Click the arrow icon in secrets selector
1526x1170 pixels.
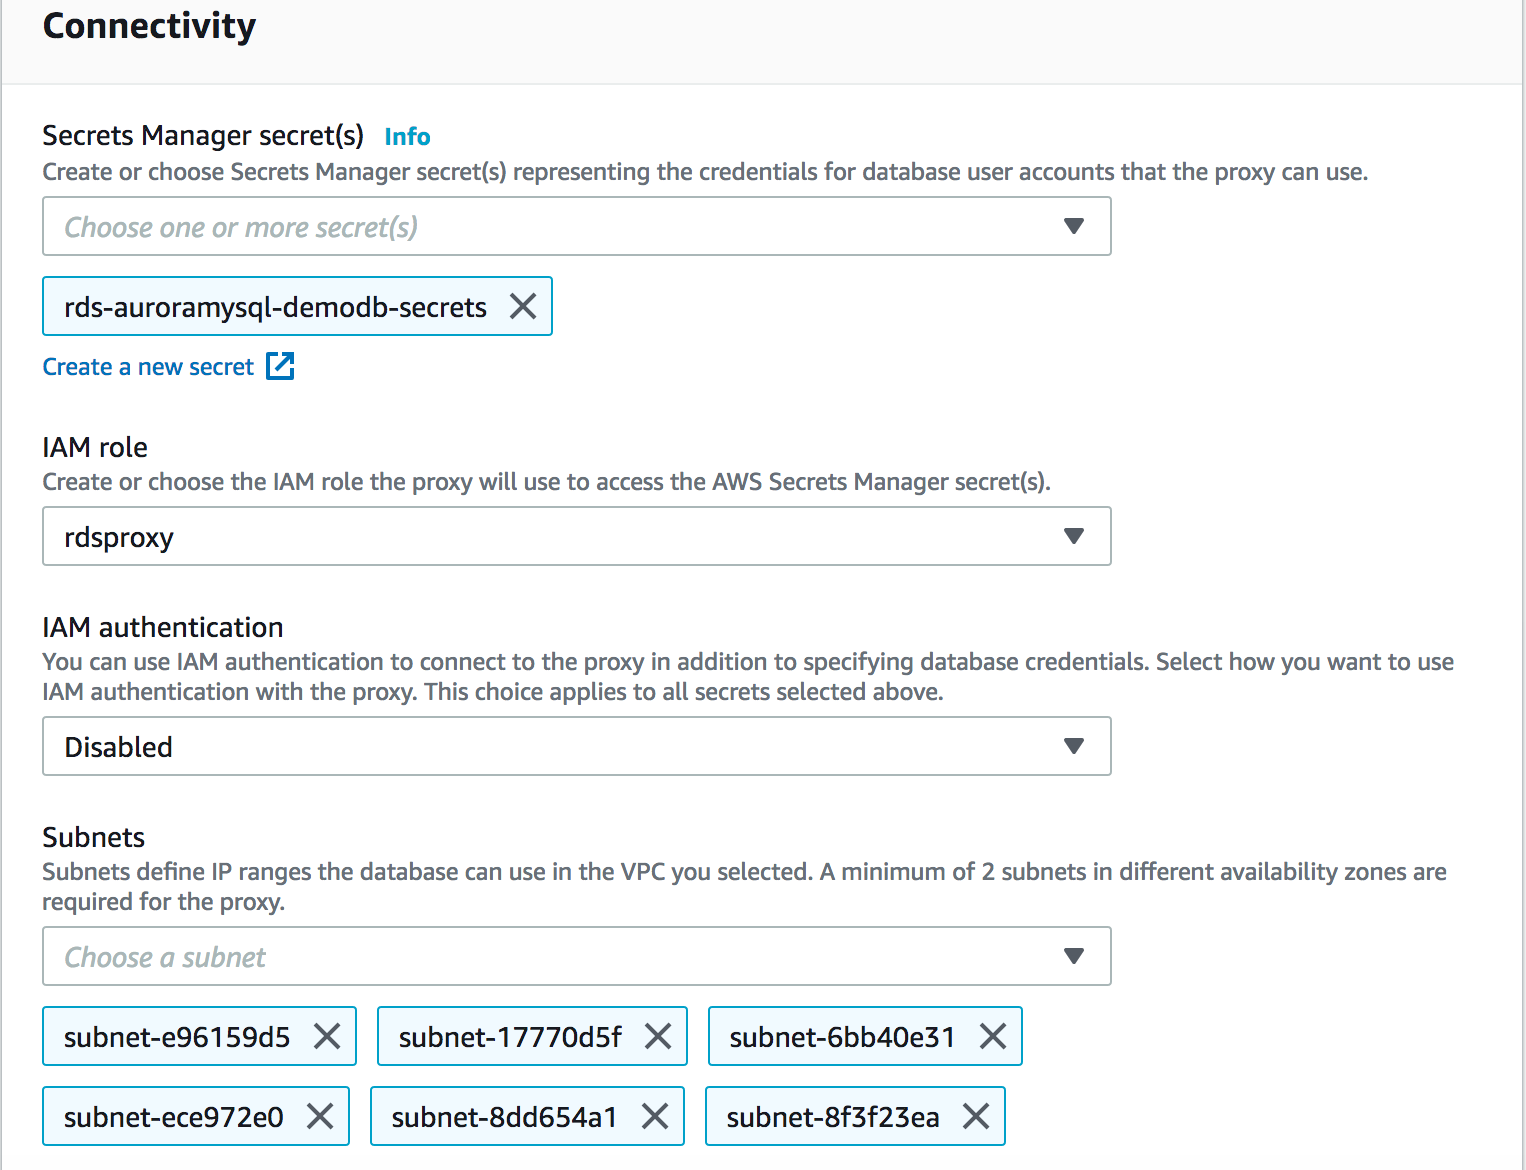1074,226
